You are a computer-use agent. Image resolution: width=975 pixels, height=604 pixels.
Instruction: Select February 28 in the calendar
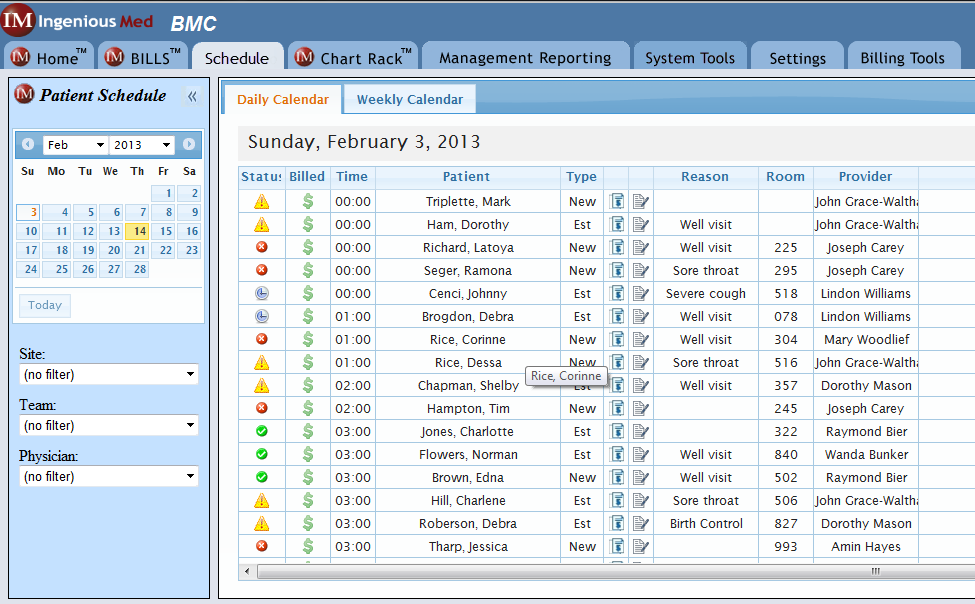(137, 269)
